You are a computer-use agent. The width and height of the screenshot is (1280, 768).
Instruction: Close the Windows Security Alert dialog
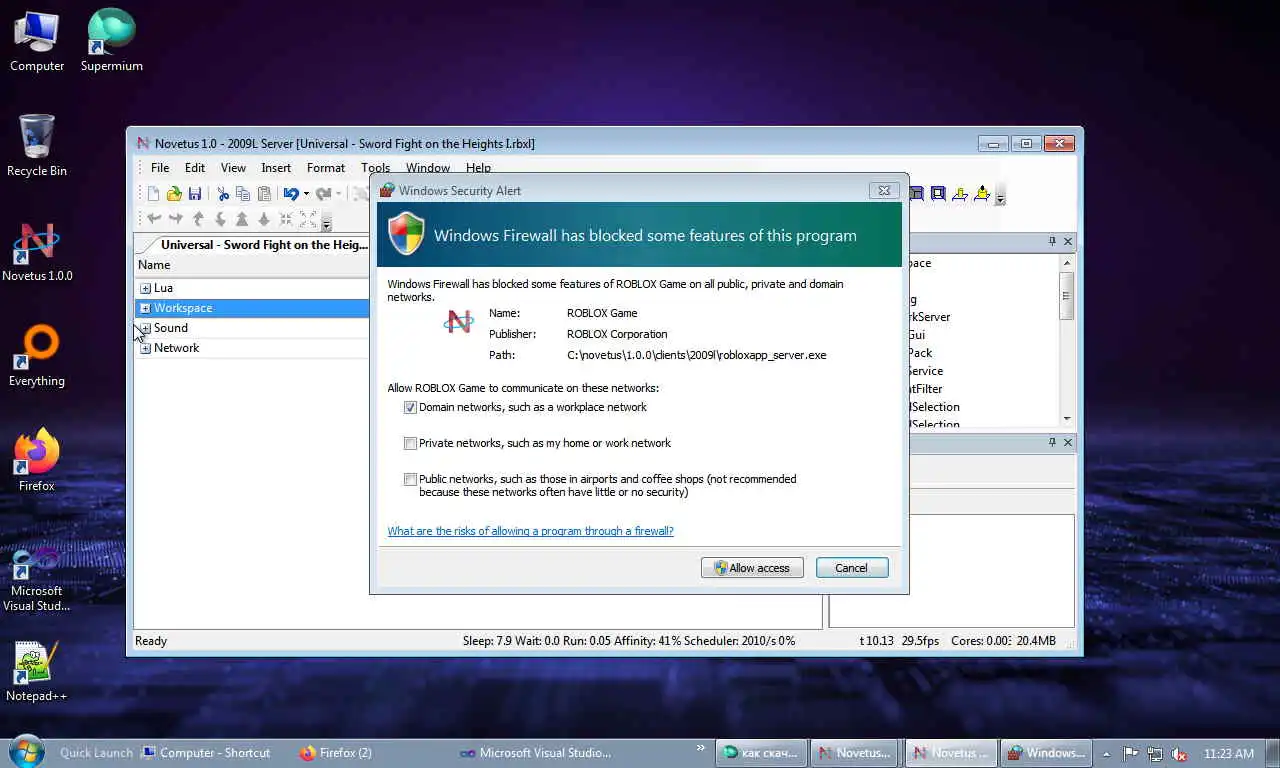pos(884,190)
